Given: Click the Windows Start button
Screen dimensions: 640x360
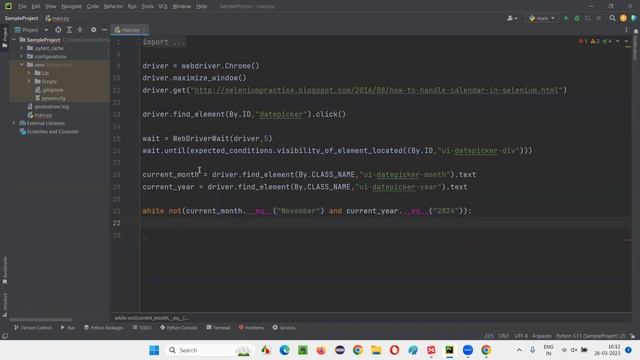Looking at the screenshot, I should click(154, 350).
